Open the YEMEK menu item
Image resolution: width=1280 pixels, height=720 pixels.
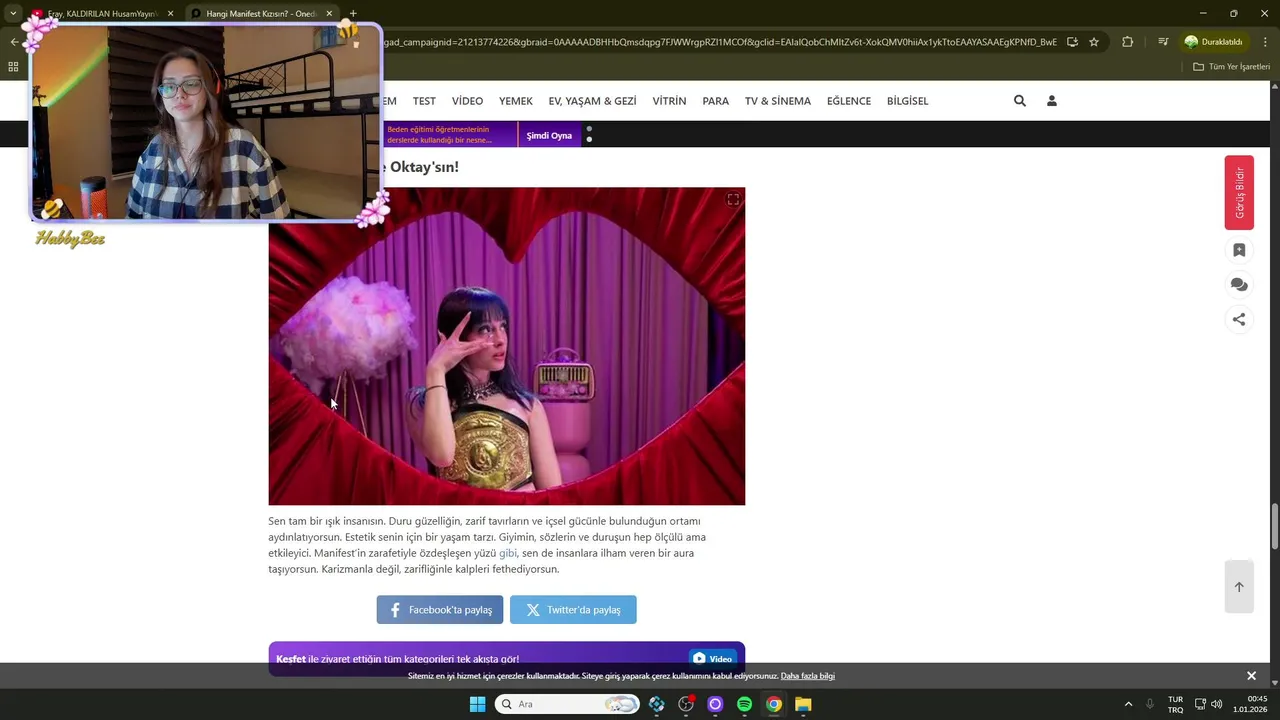click(516, 101)
